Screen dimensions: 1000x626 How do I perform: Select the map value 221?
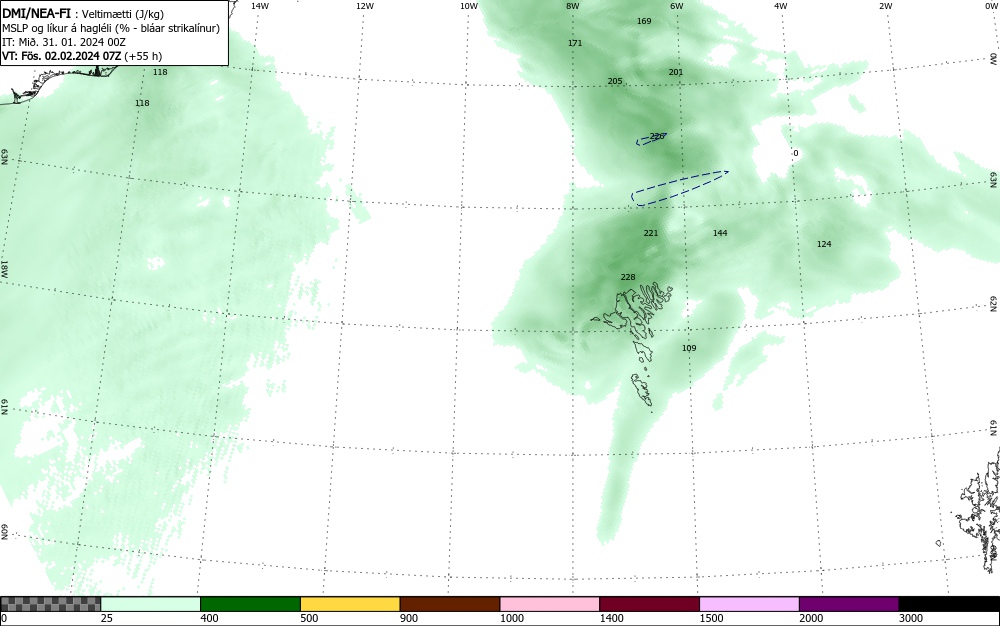[651, 233]
